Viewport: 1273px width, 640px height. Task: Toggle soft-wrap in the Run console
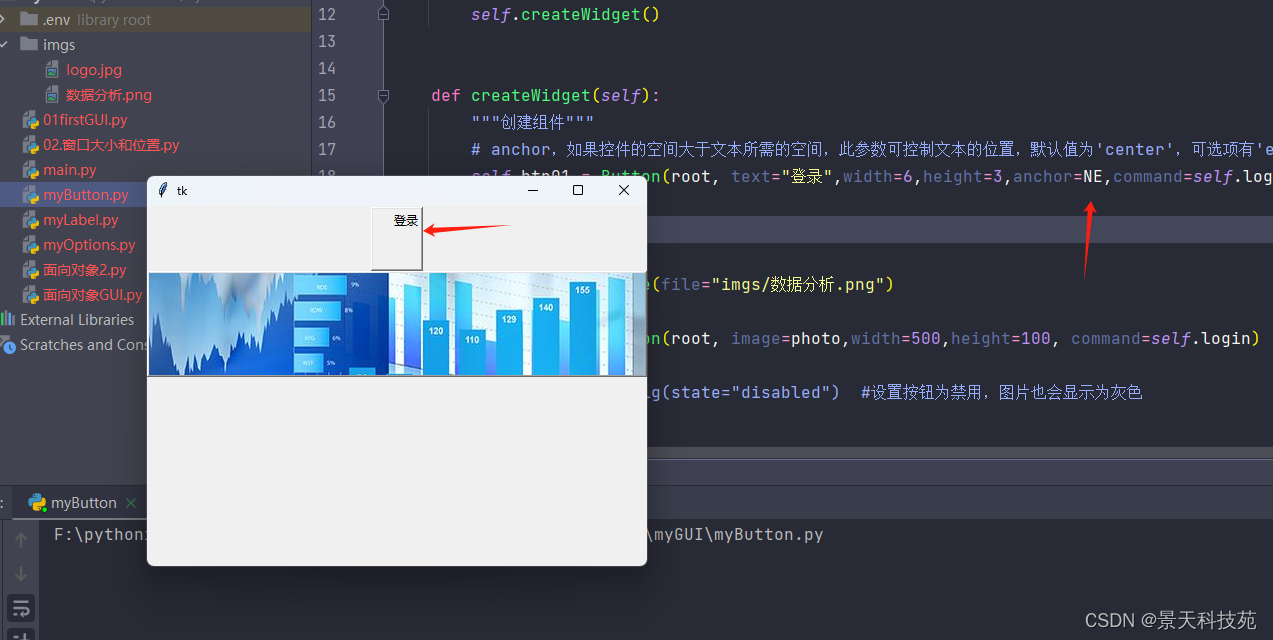[x=21, y=607]
